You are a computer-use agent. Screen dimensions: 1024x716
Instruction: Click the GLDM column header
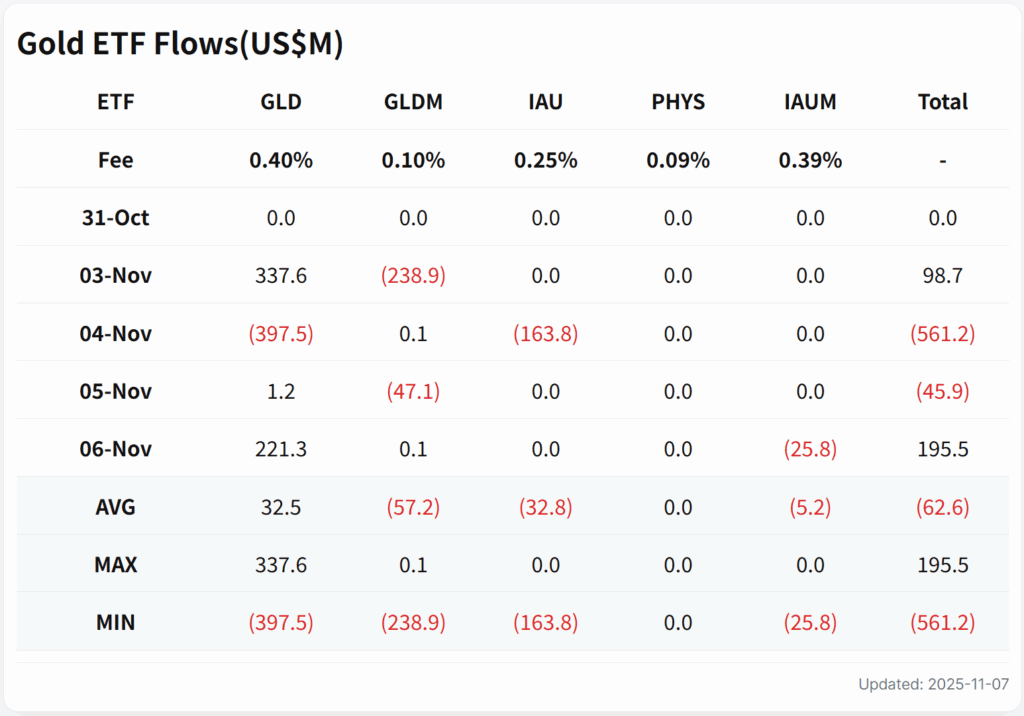(x=413, y=102)
